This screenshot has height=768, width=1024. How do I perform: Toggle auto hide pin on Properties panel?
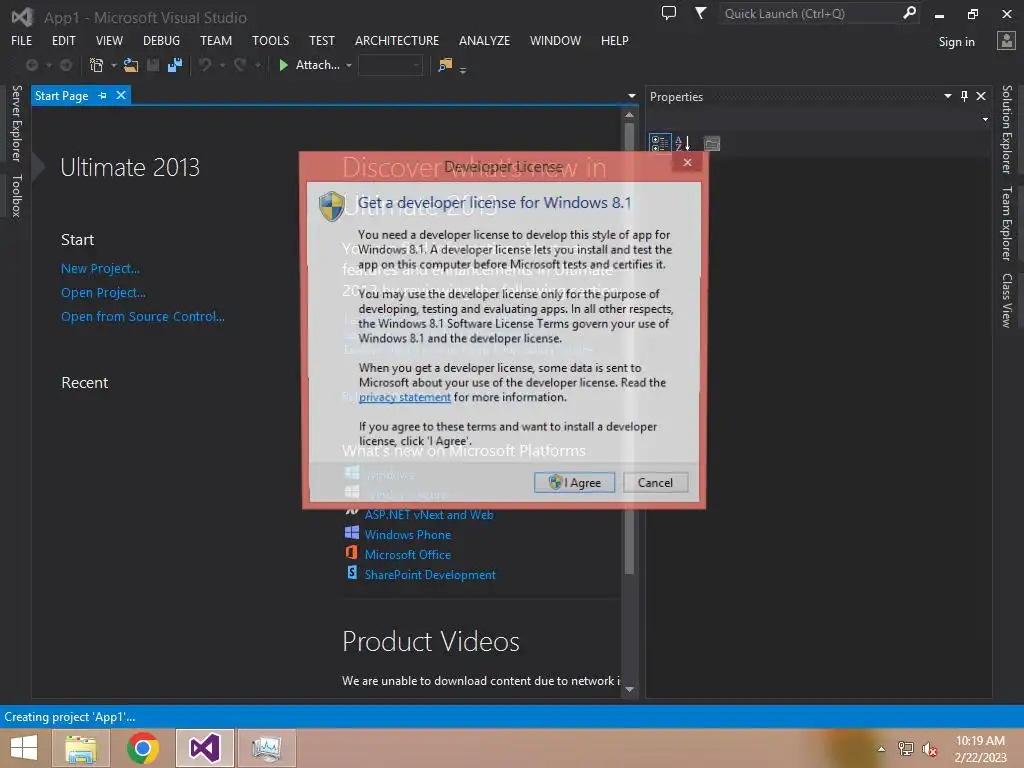point(964,96)
